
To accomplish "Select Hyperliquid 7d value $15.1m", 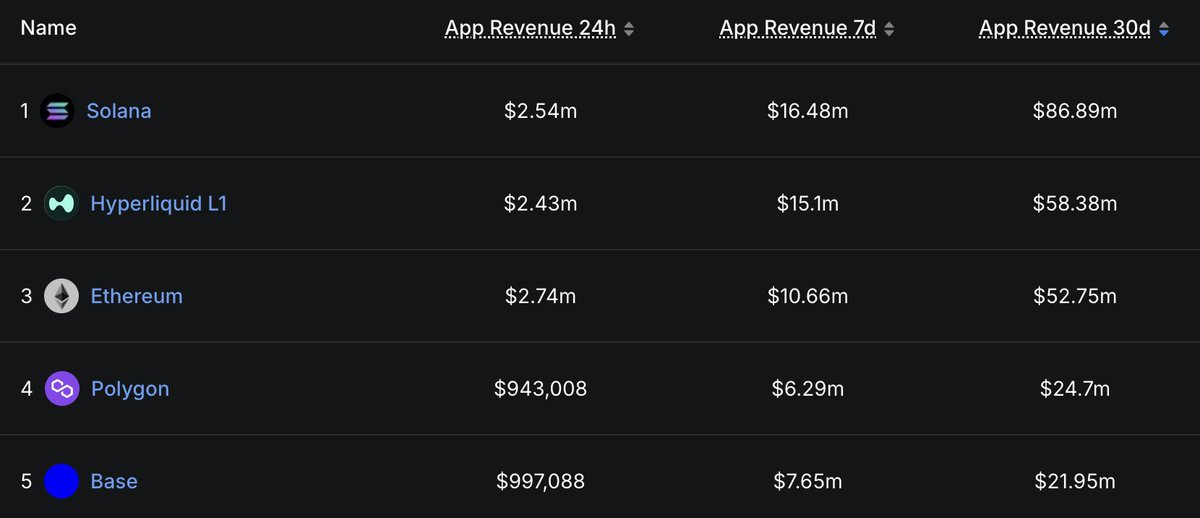I will coord(807,204).
